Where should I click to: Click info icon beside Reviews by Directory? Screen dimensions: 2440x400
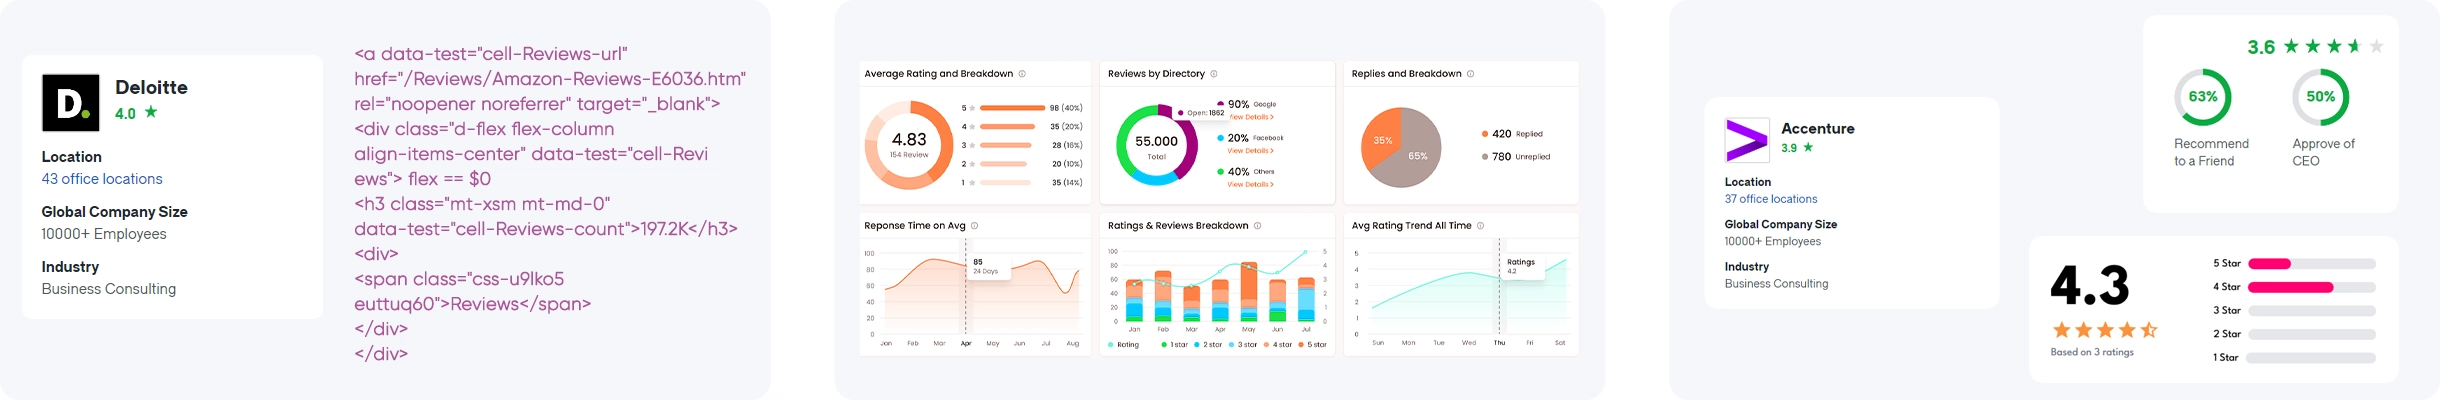pos(1214,74)
